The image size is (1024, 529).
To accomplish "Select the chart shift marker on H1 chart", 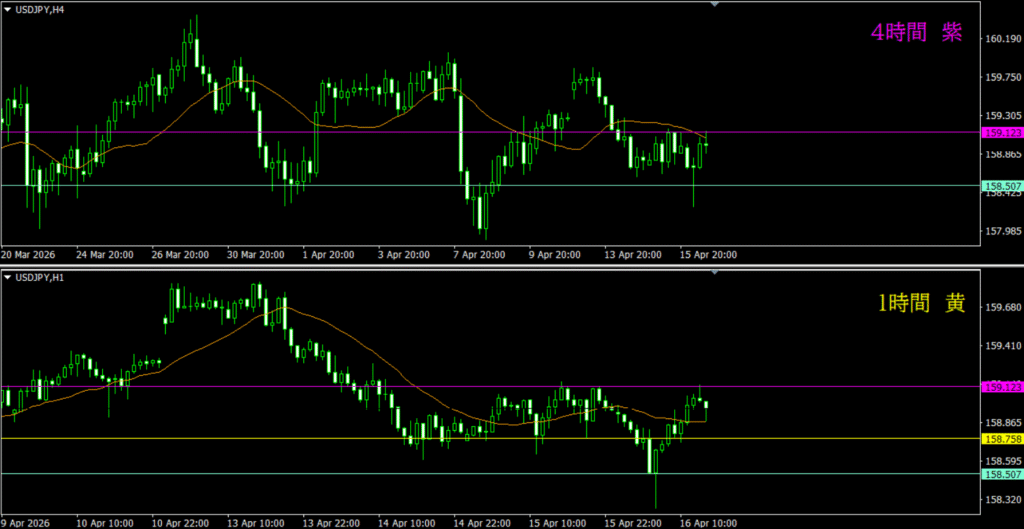I will (714, 272).
